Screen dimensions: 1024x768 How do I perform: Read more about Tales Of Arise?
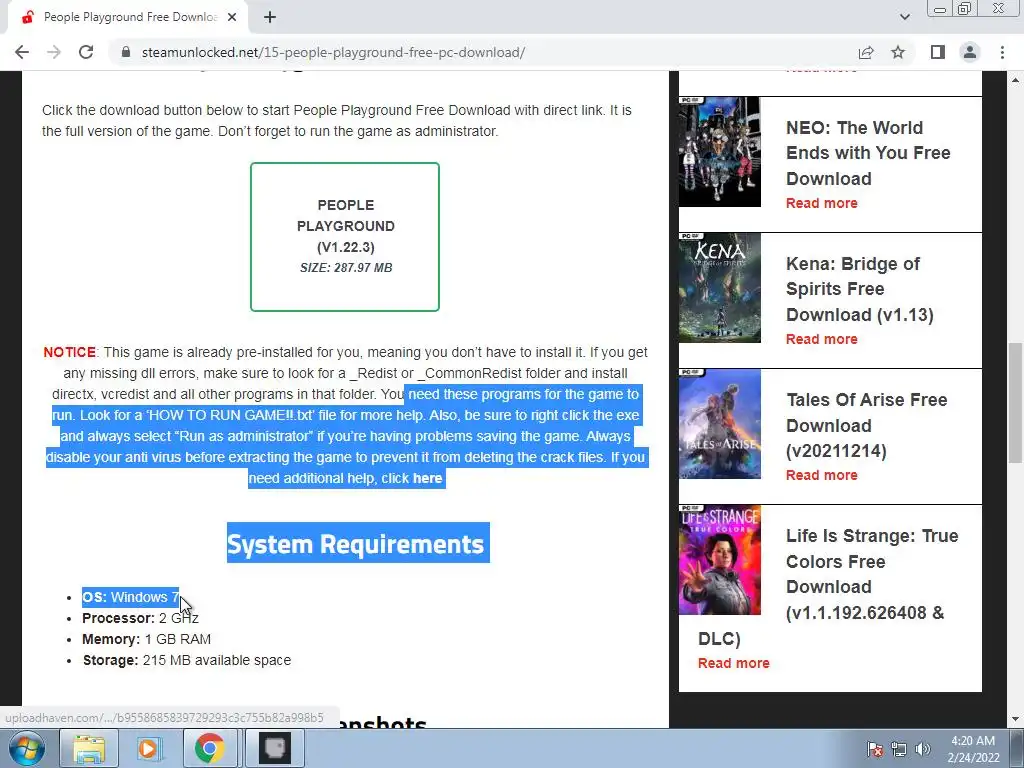pyautogui.click(x=822, y=475)
